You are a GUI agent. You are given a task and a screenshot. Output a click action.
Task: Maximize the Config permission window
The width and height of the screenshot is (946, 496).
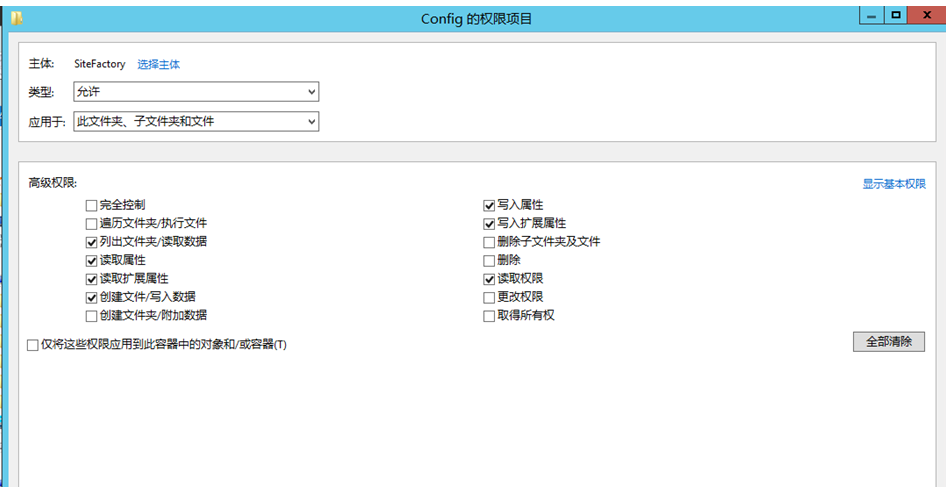[x=896, y=15]
